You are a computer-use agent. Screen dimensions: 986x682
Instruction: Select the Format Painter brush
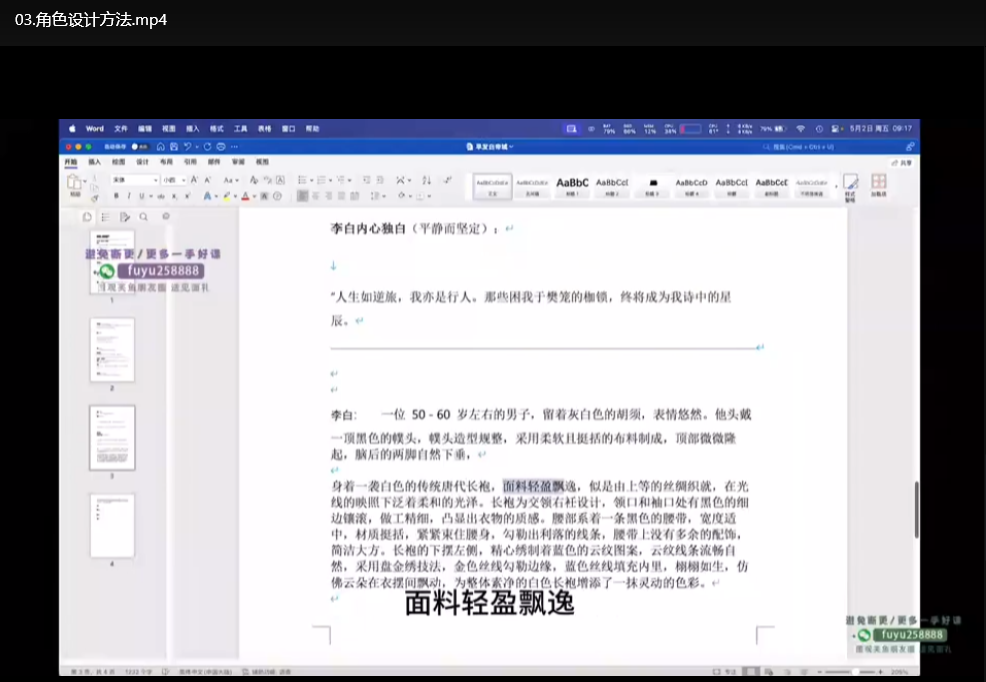pyautogui.click(x=95, y=199)
